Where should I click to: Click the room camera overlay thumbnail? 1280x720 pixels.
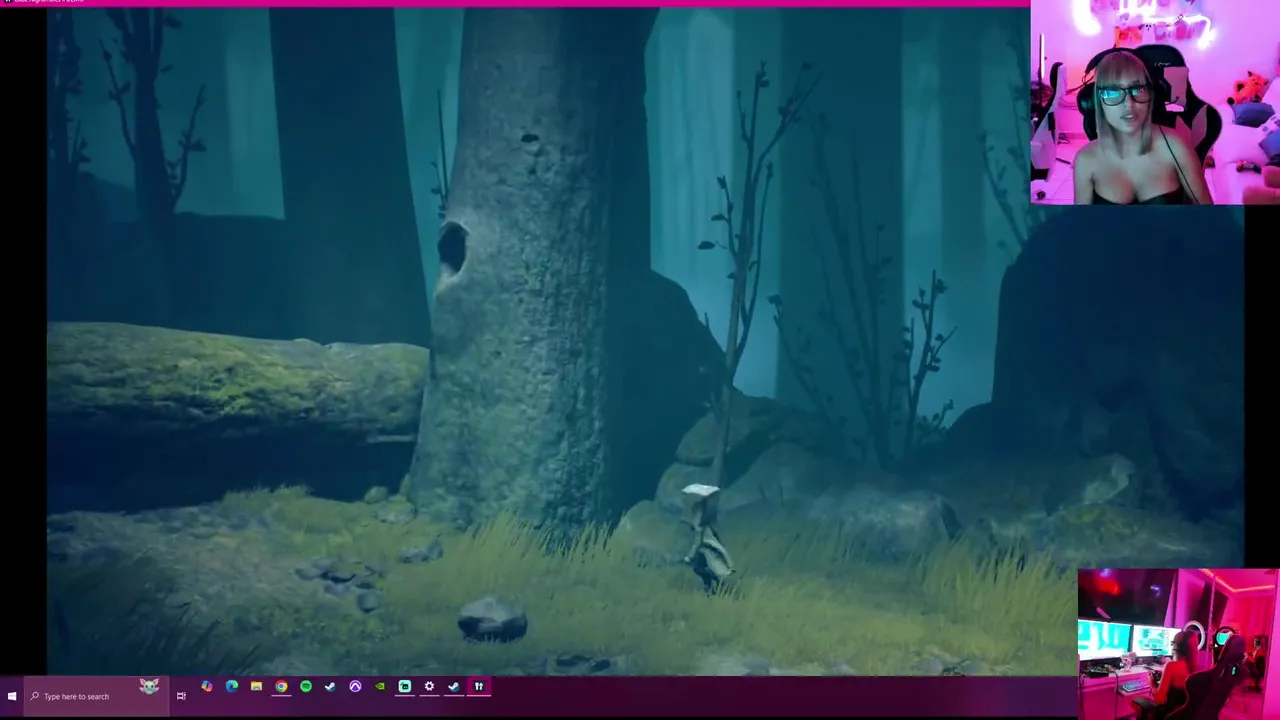point(1178,644)
